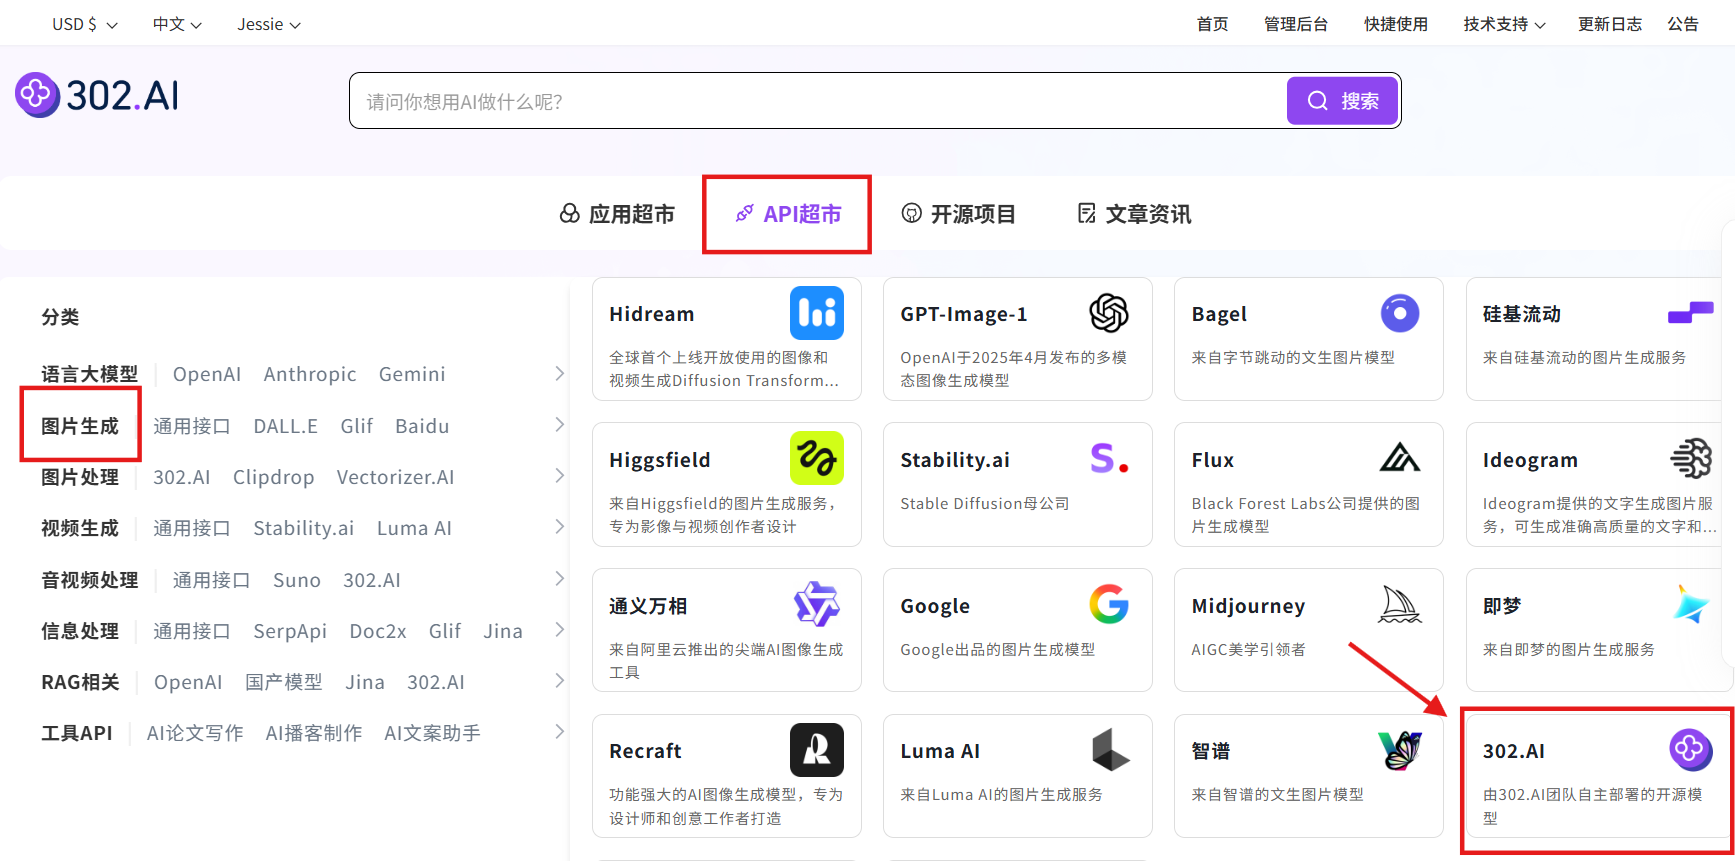
Task: Click the Anthropic link in 语言大模型 row
Action: pyautogui.click(x=310, y=374)
